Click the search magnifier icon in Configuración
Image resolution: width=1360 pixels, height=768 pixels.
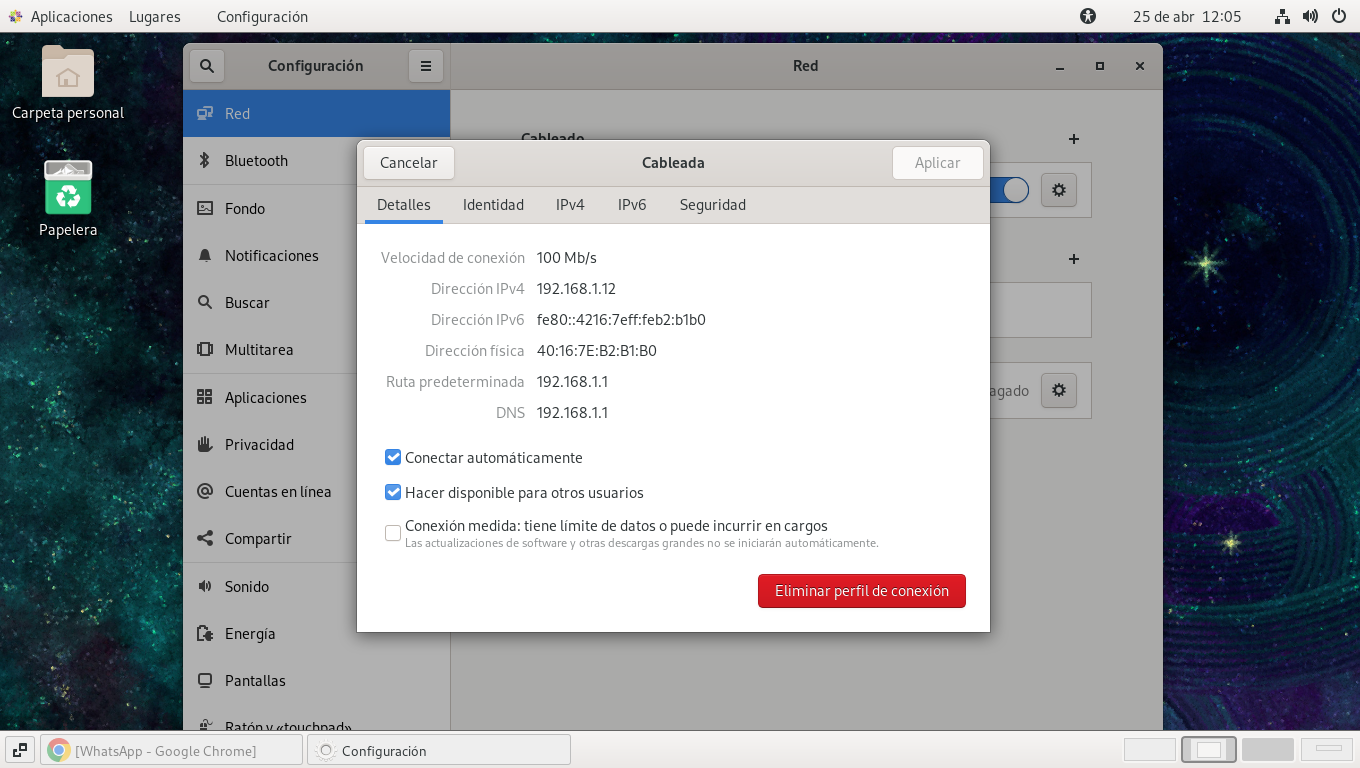click(x=206, y=66)
